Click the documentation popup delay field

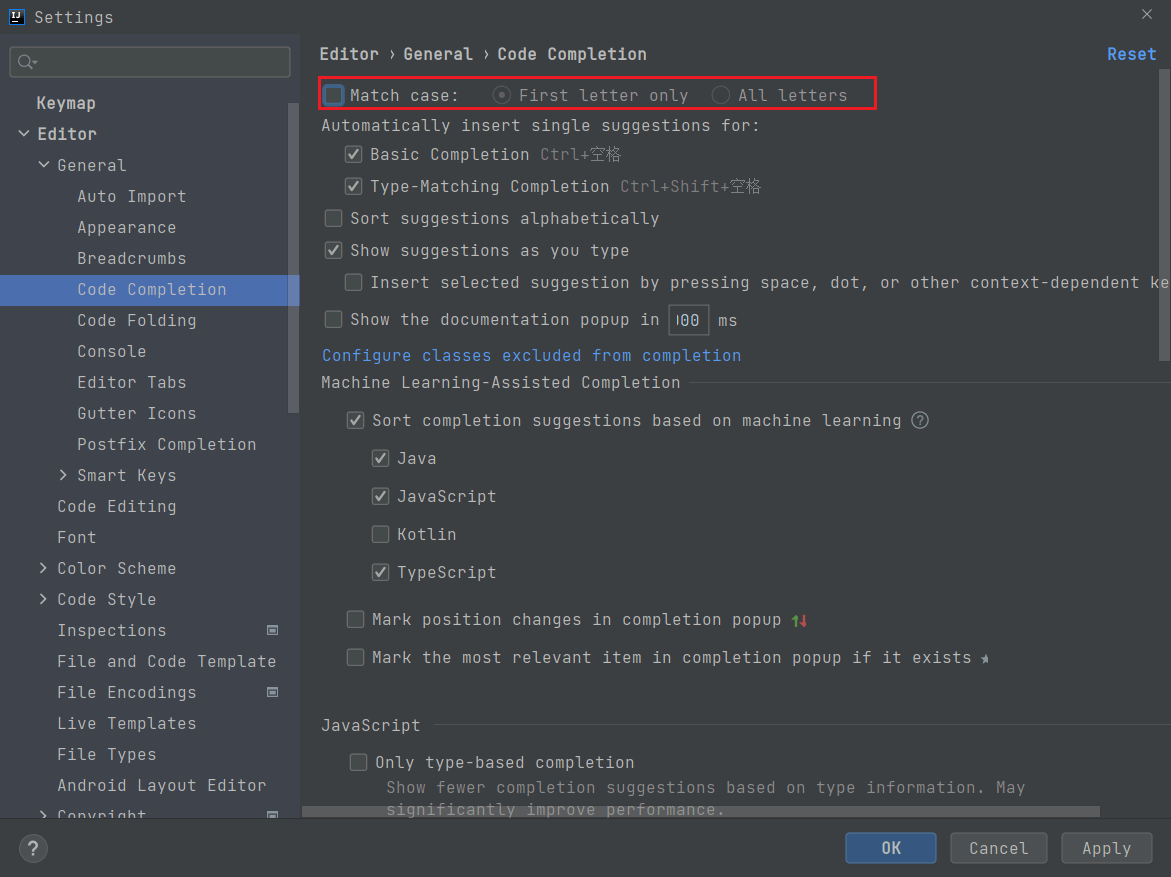click(688, 320)
